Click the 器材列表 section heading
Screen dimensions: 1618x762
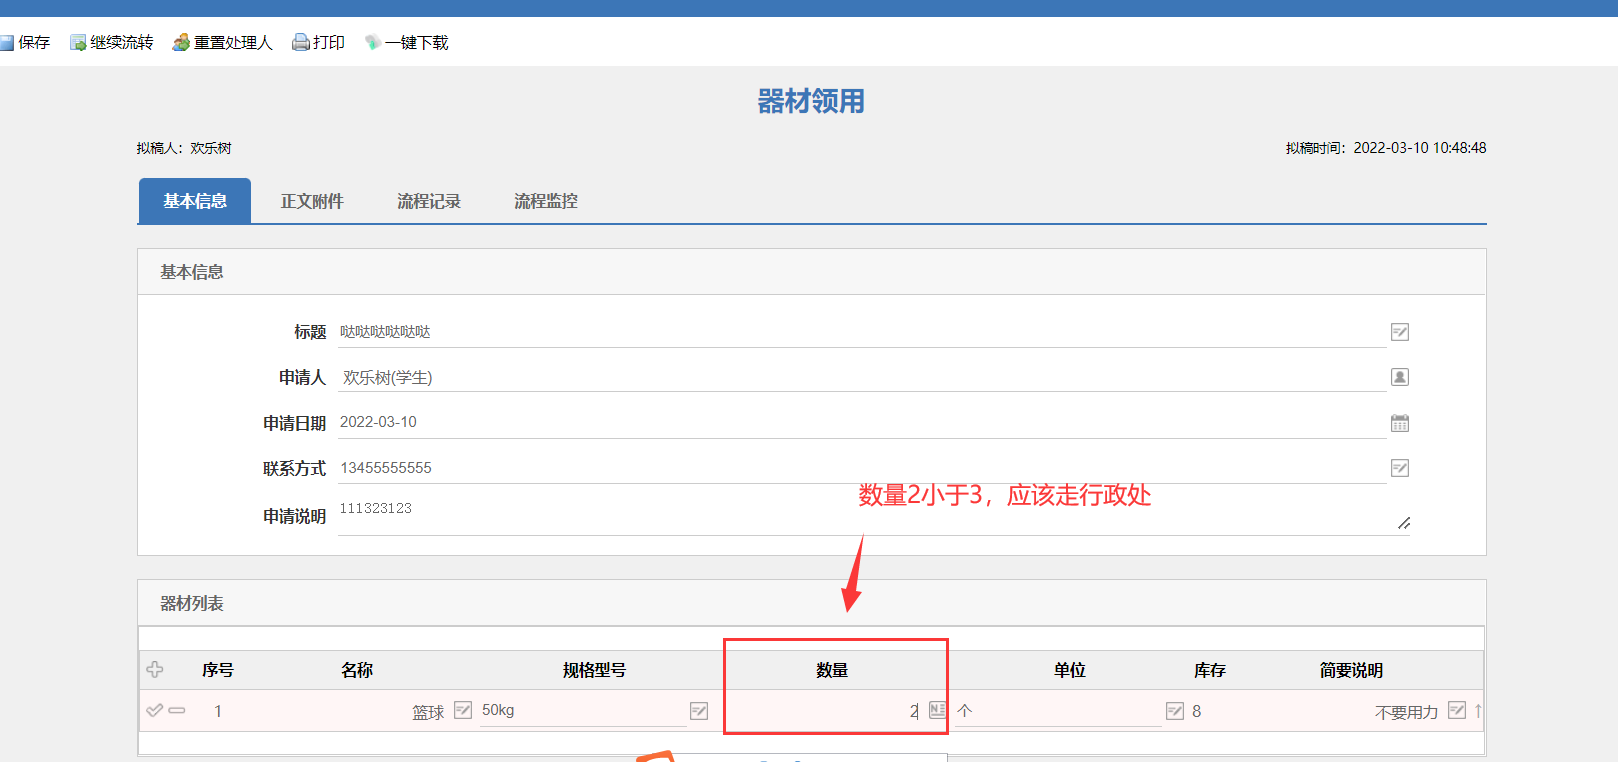192,603
